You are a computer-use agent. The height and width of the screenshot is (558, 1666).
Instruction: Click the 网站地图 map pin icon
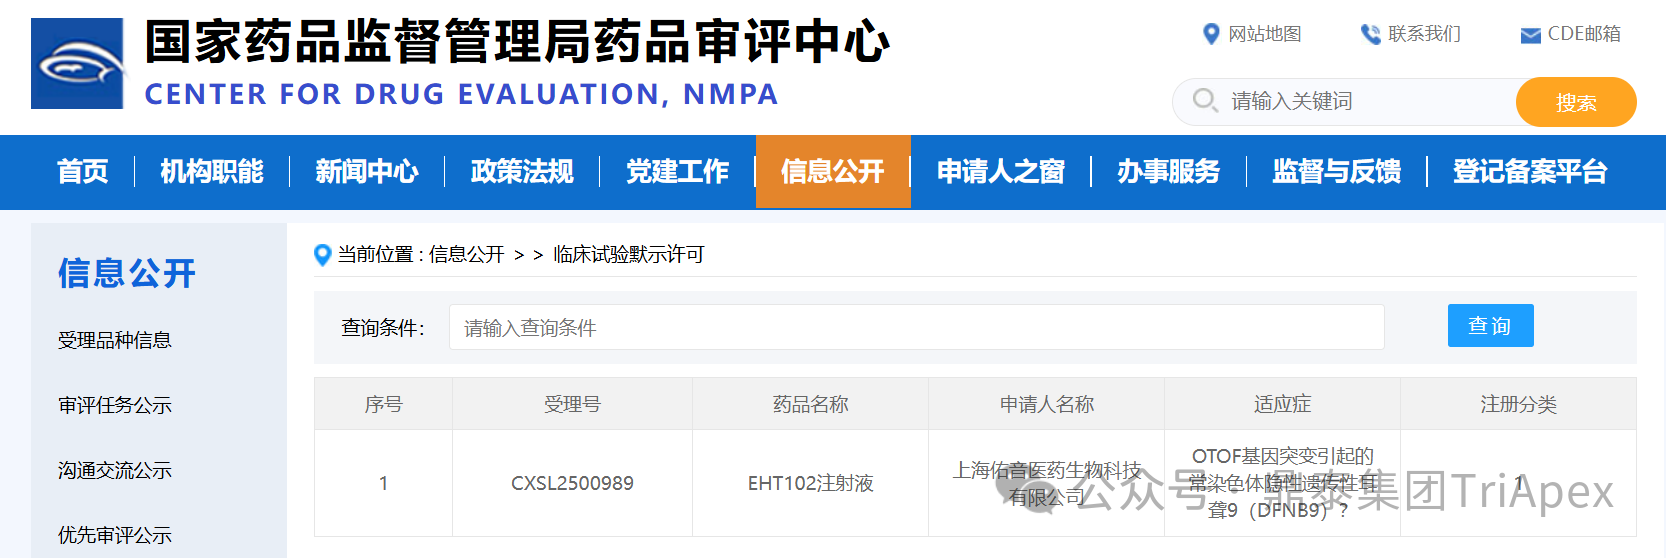tap(1211, 34)
